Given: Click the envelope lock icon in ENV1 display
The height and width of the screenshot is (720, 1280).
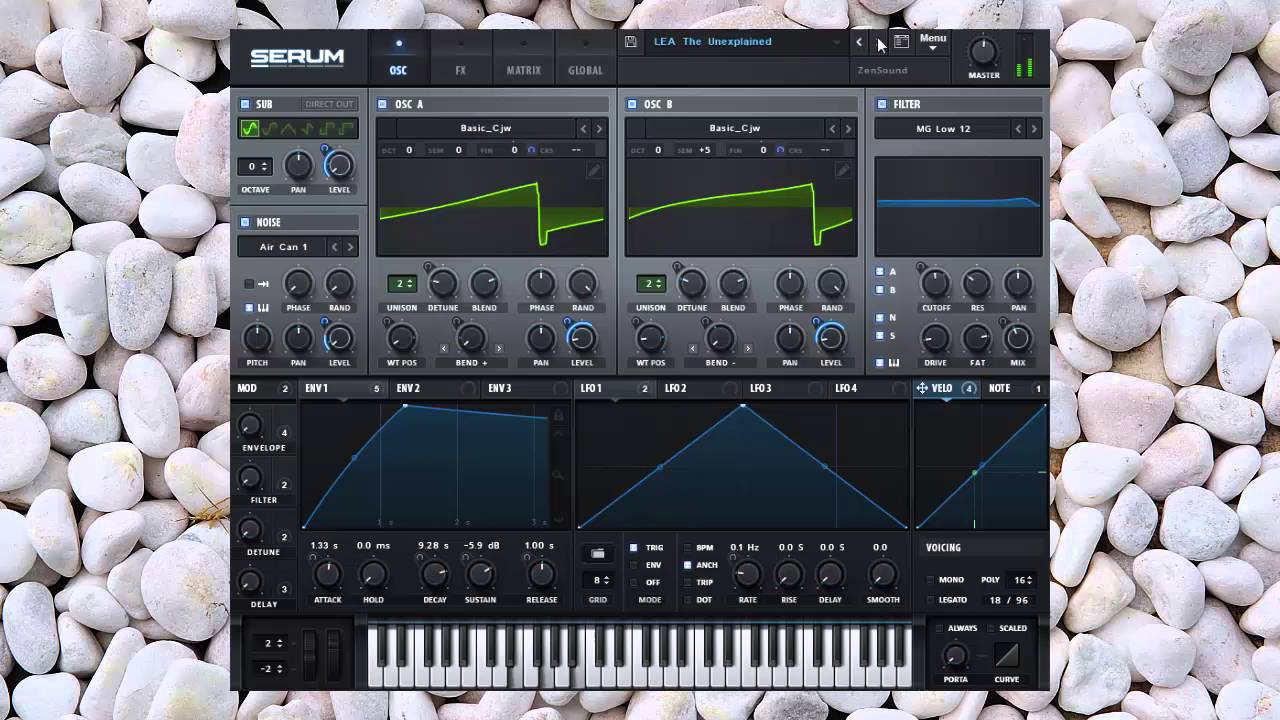Looking at the screenshot, I should [x=558, y=415].
